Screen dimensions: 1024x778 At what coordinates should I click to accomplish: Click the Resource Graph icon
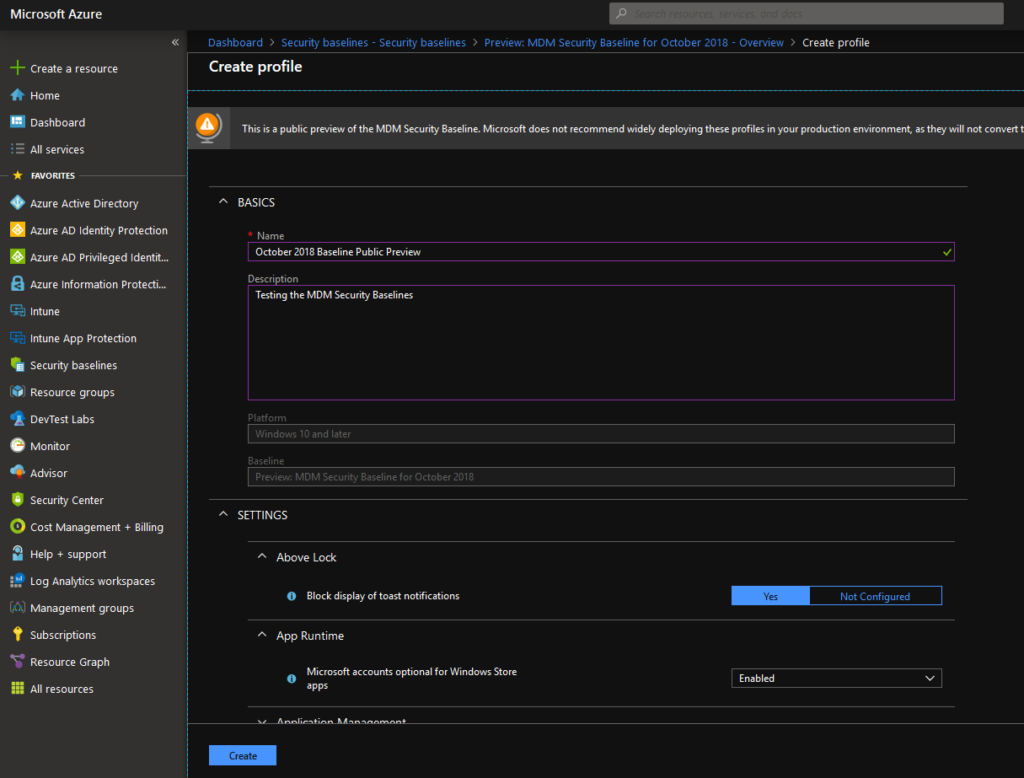click(18, 662)
